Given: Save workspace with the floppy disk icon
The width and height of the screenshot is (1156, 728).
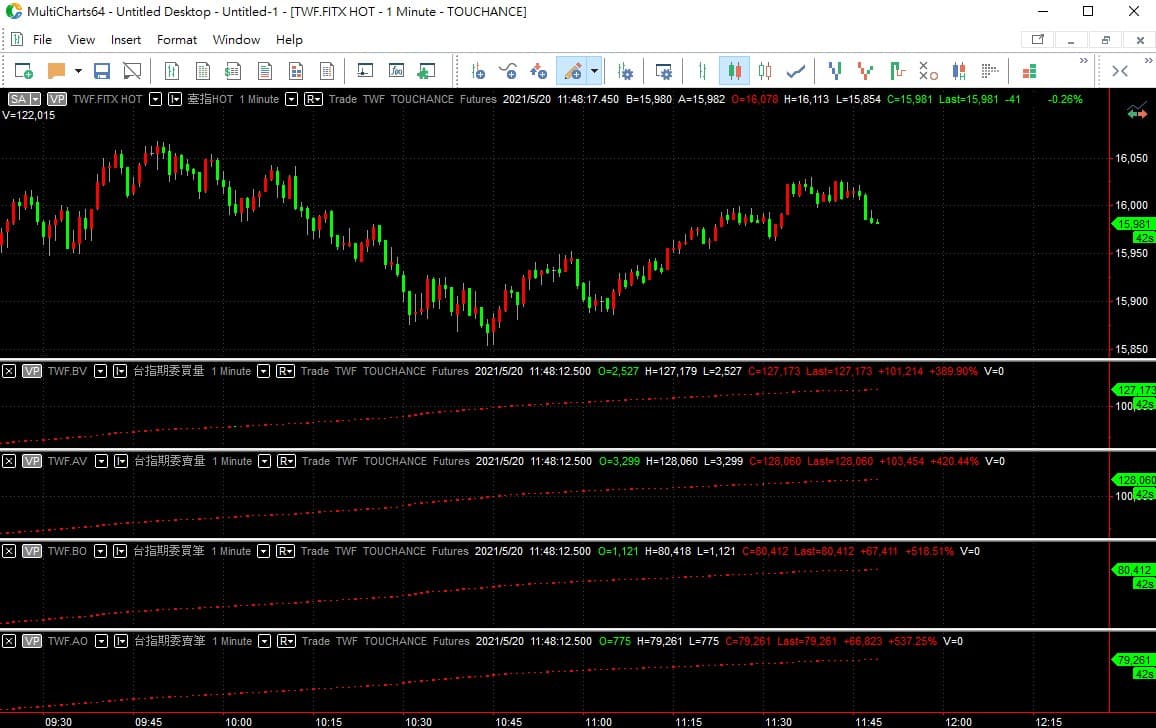Looking at the screenshot, I should tap(102, 71).
